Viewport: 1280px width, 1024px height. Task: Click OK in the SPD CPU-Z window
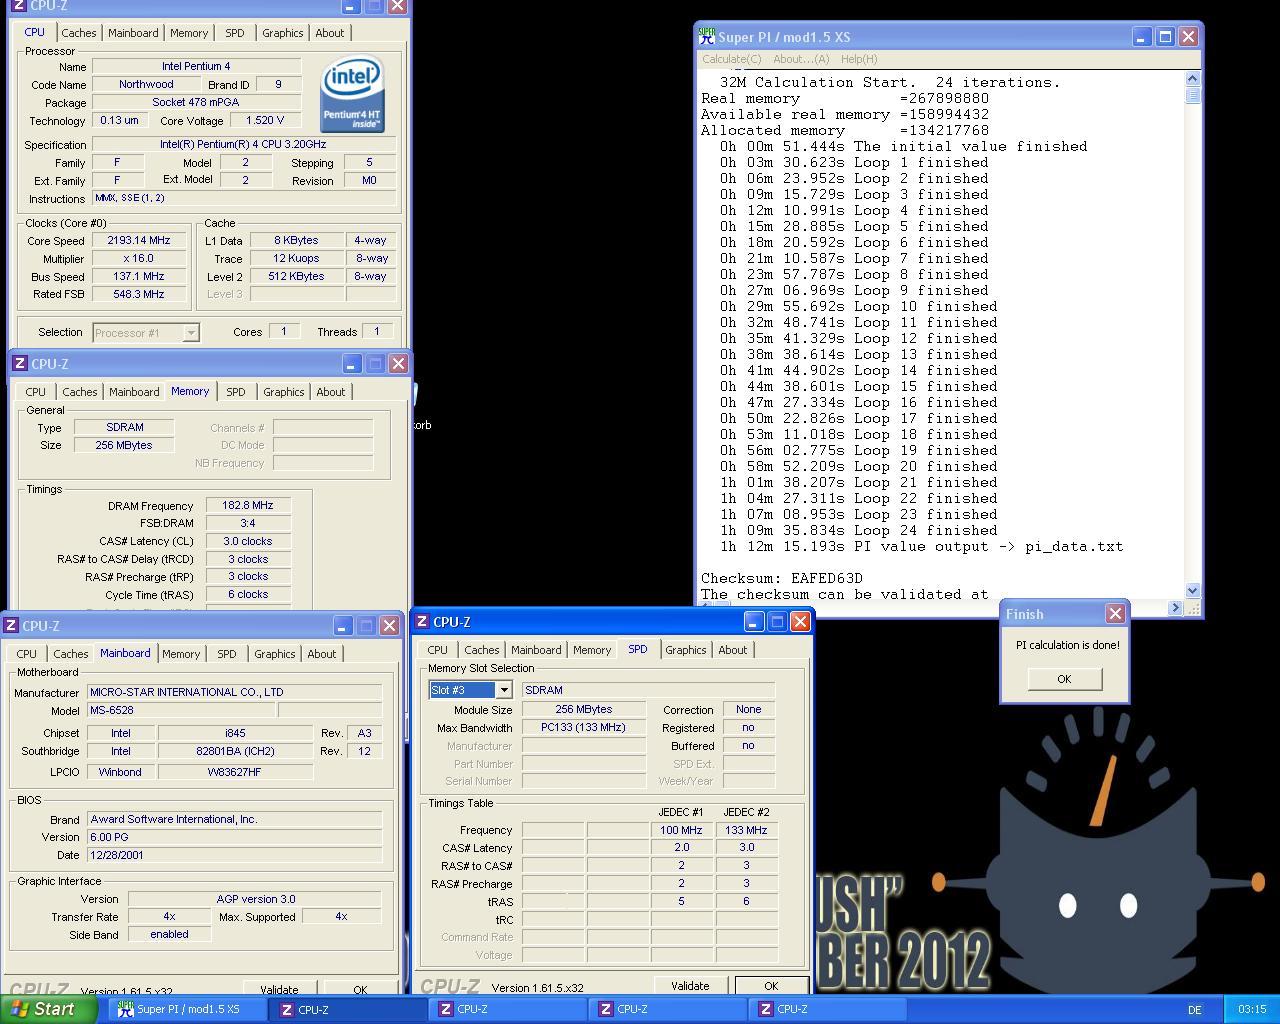point(771,986)
